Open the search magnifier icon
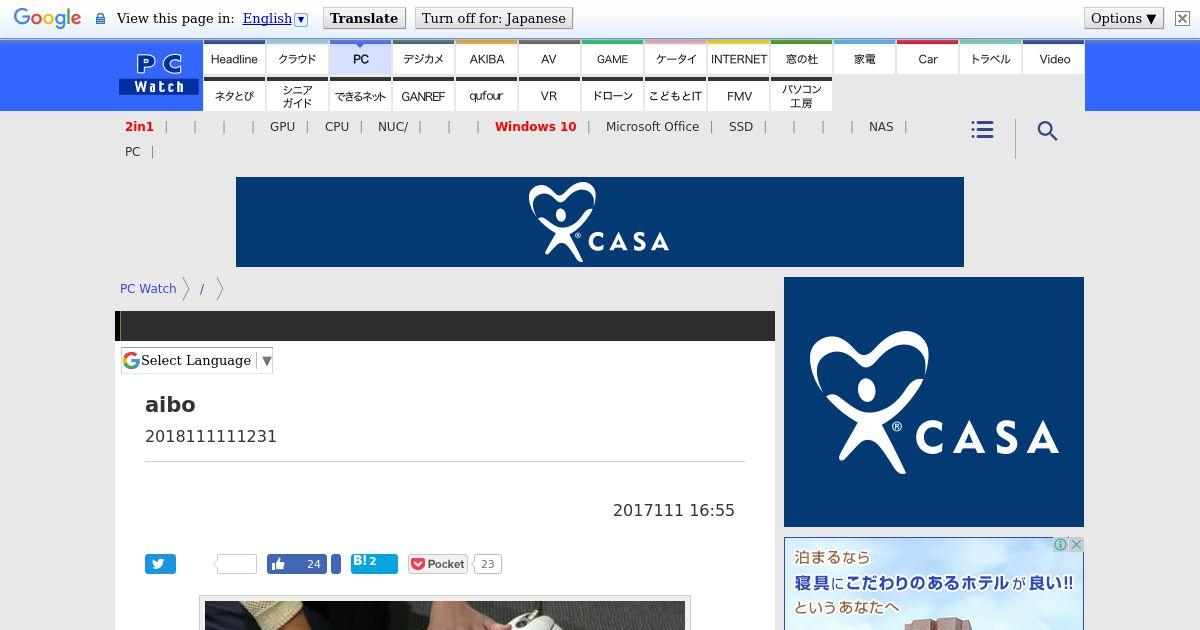Viewport: 1200px width, 630px height. coord(1047,131)
